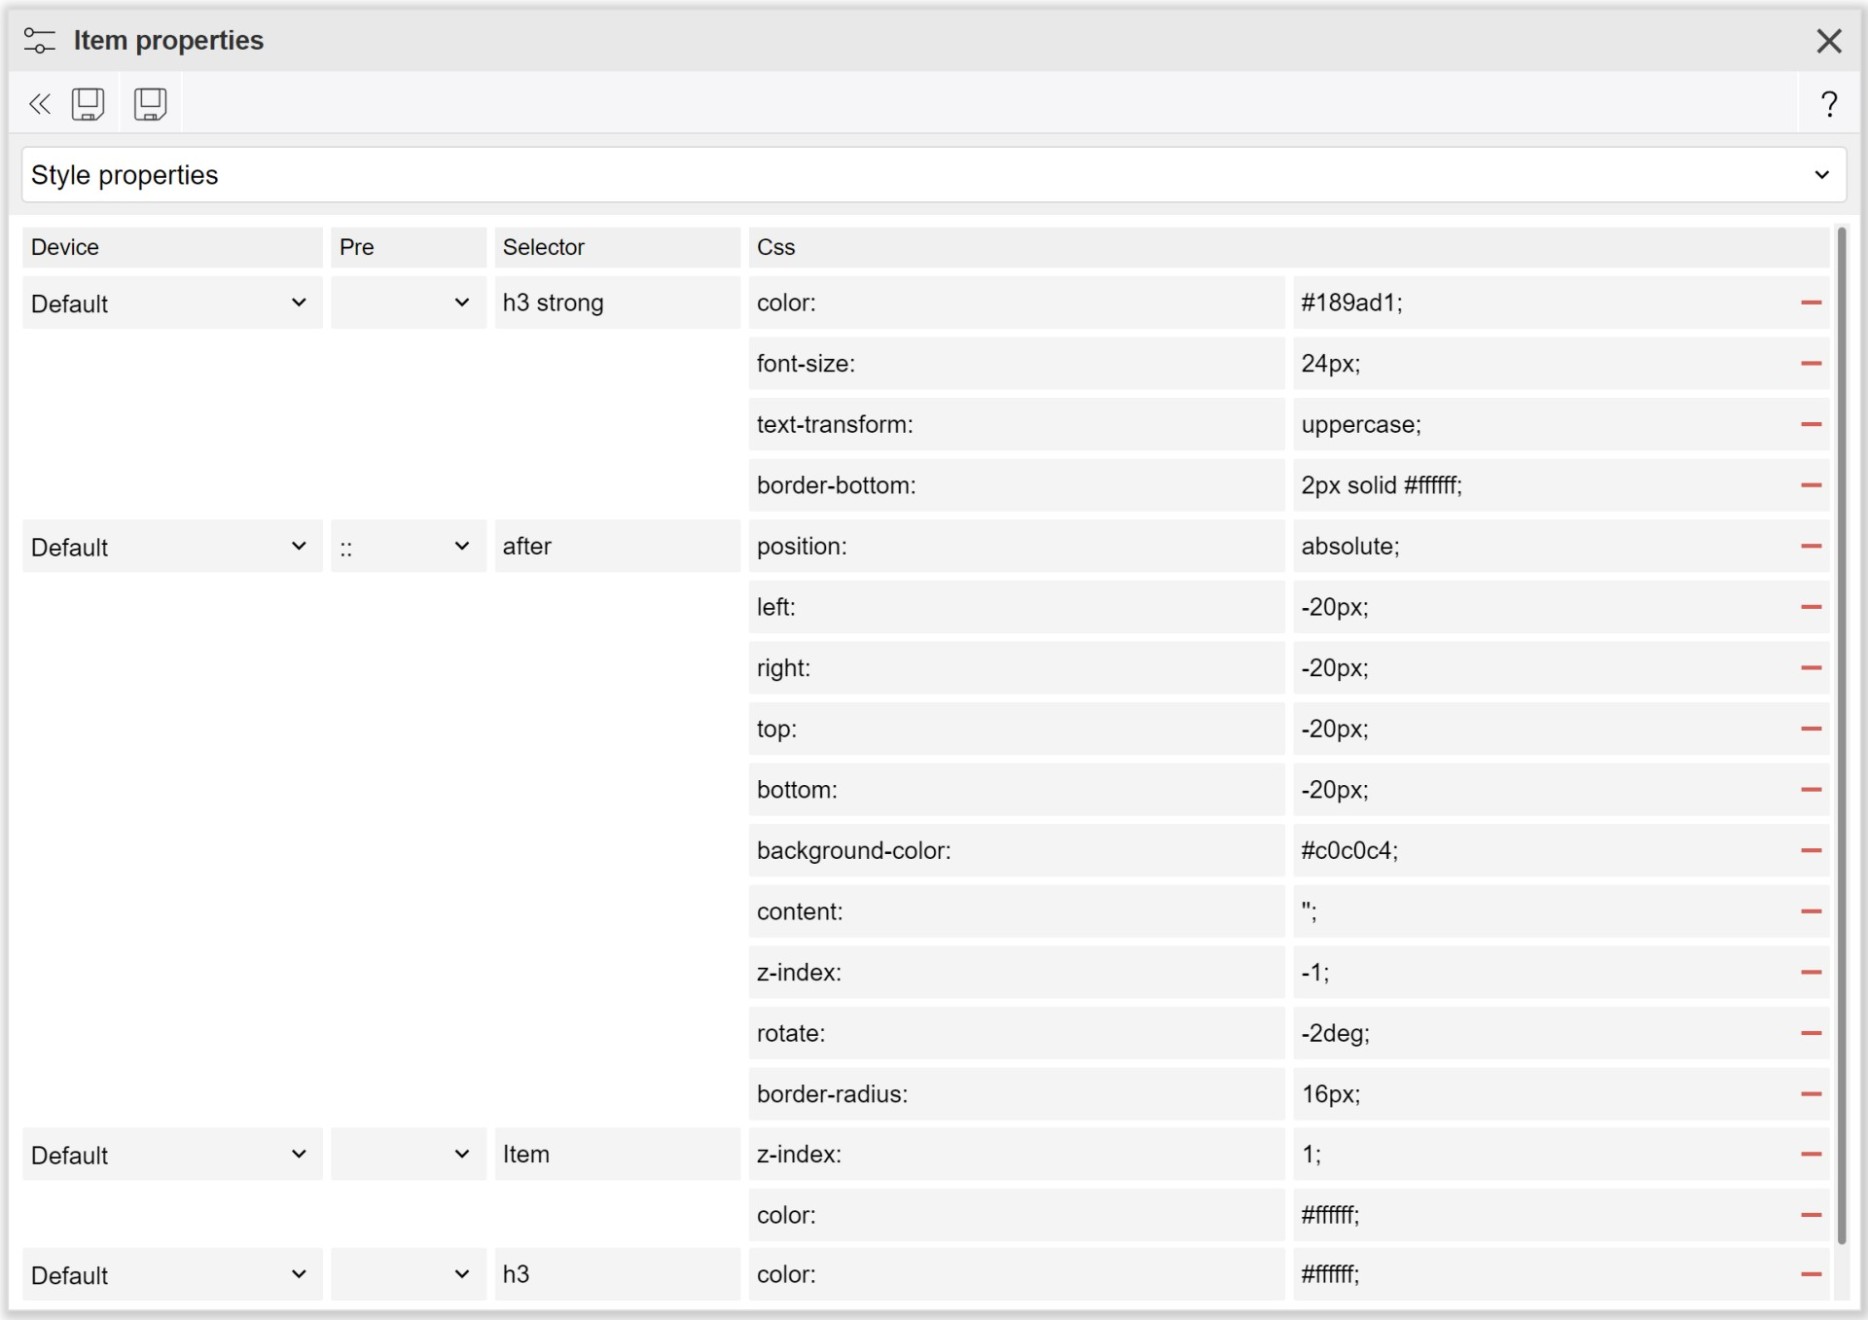
Task: Edit the 'after' selector field
Action: (x=617, y=547)
